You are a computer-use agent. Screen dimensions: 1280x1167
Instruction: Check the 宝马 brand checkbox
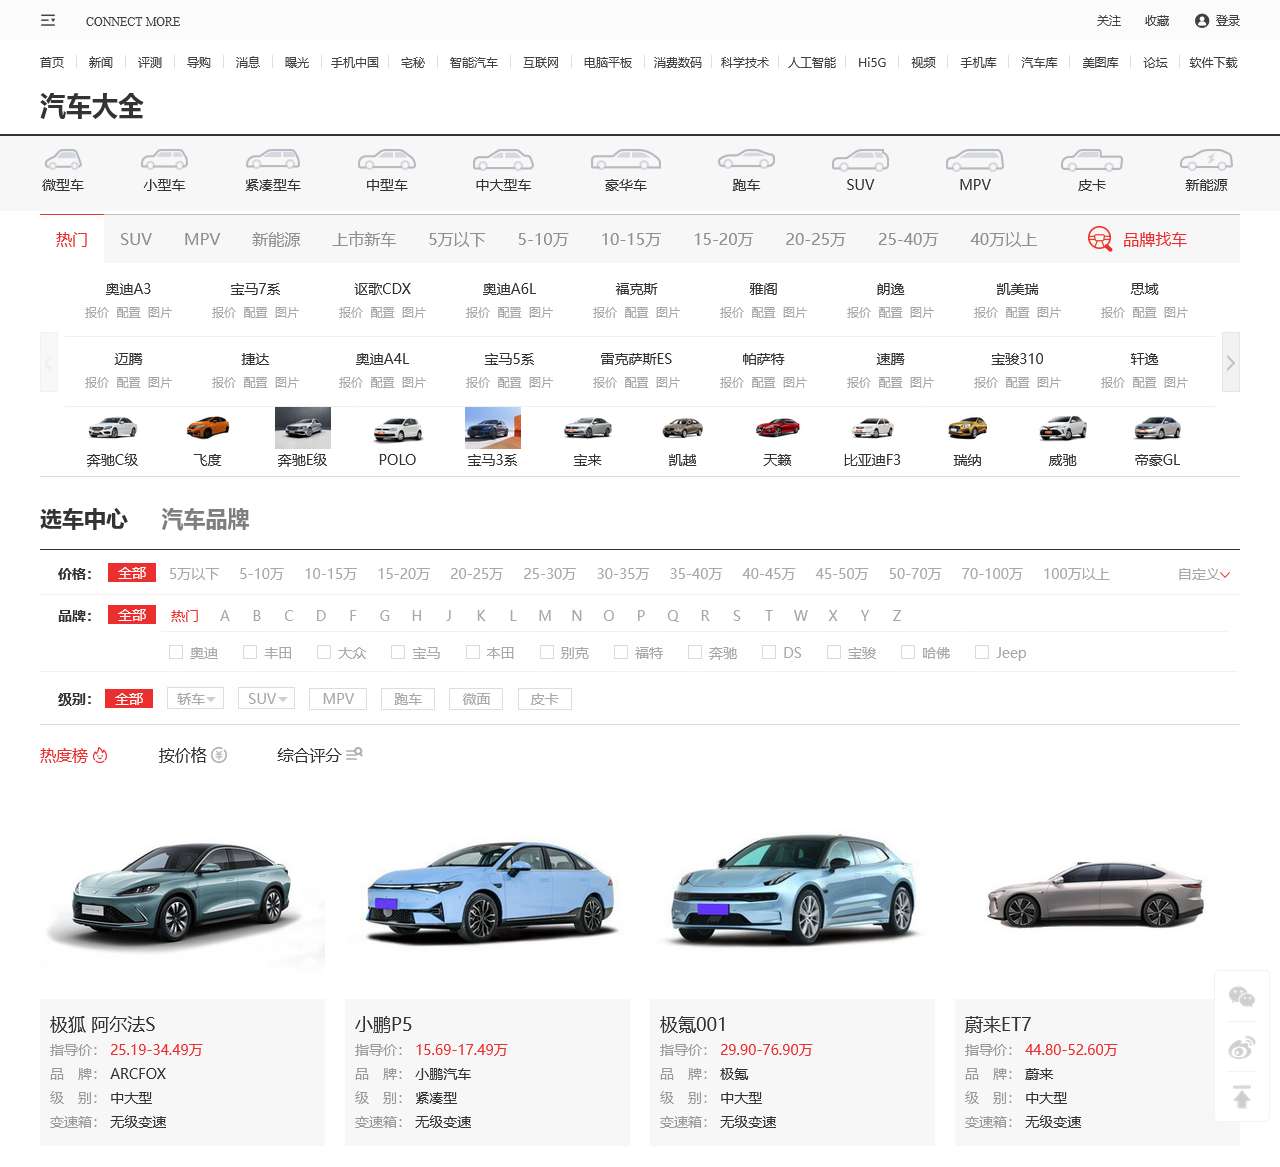coord(398,652)
